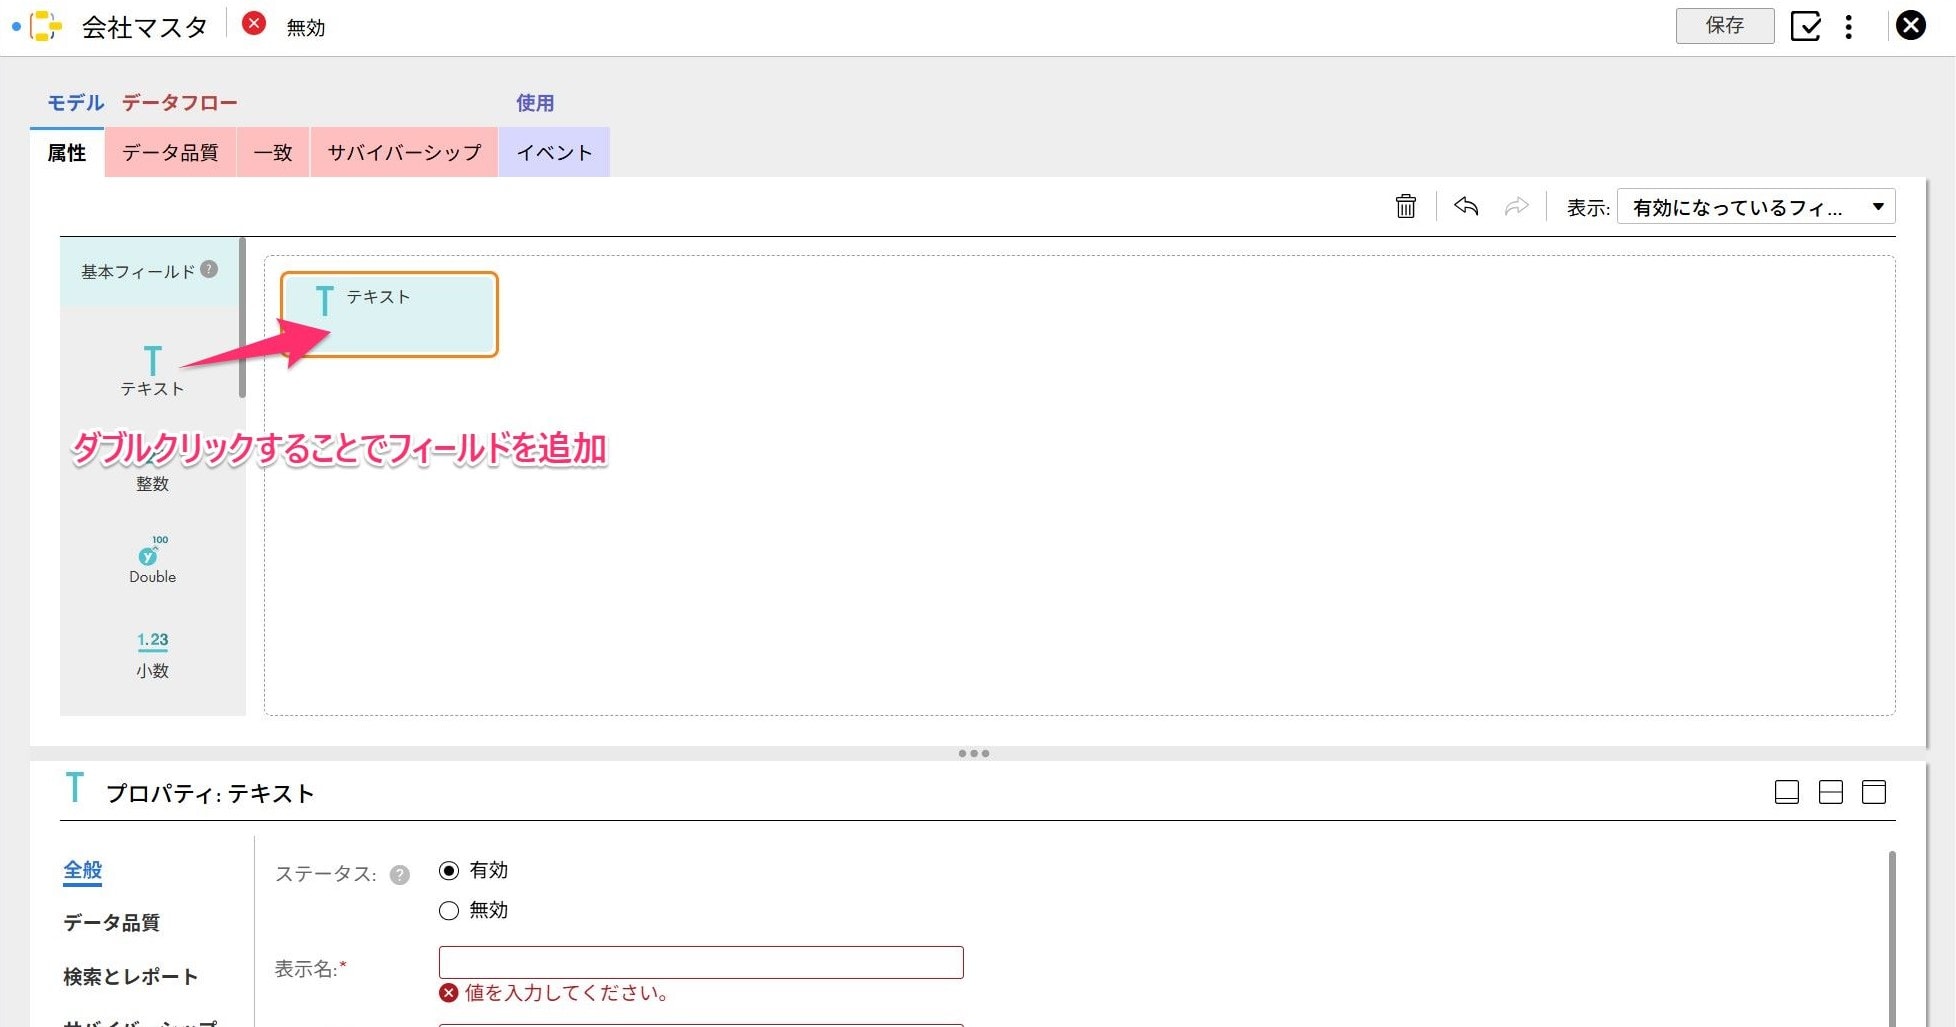Select the 小数 field type in the palette

click(152, 655)
